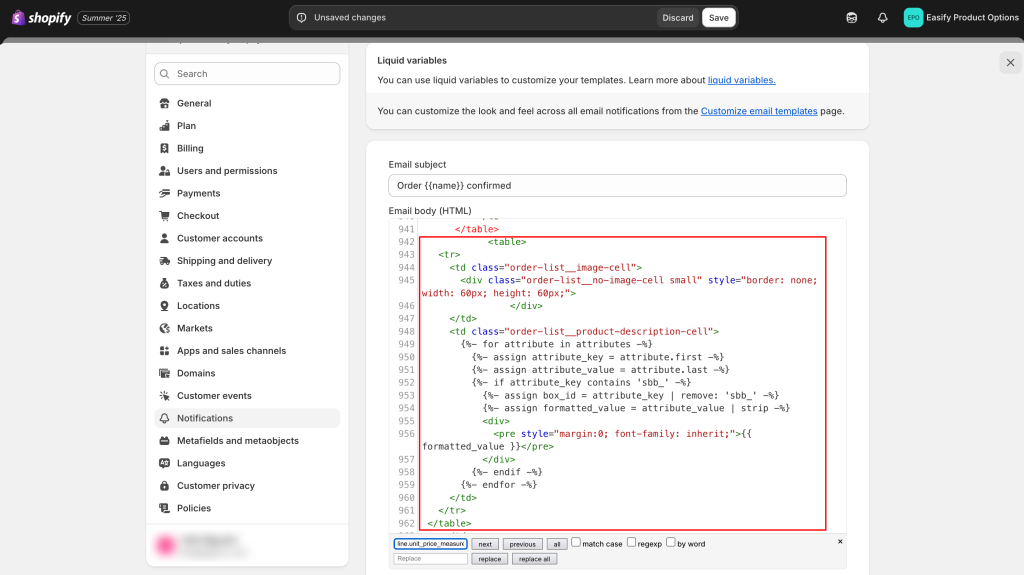Click the Domains icon
Image resolution: width=1024 pixels, height=575 pixels.
click(165, 374)
